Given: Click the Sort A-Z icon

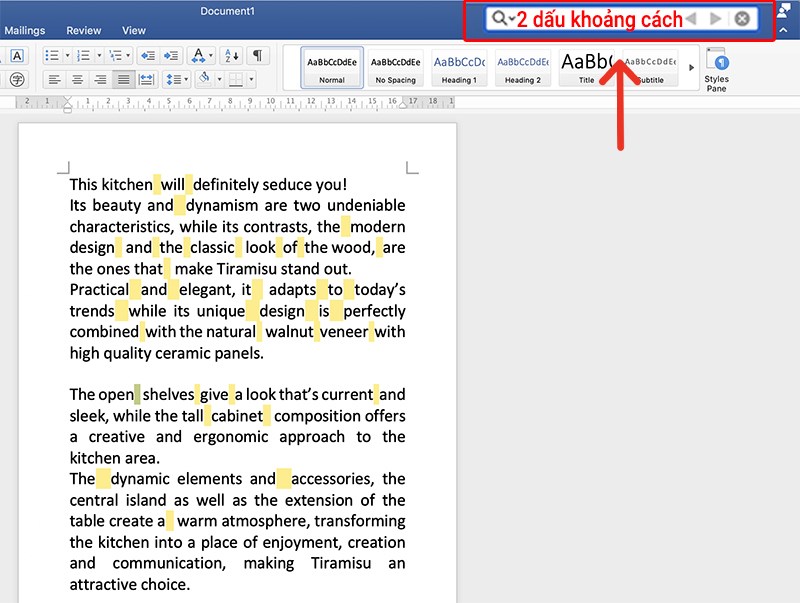Looking at the screenshot, I should (232, 56).
